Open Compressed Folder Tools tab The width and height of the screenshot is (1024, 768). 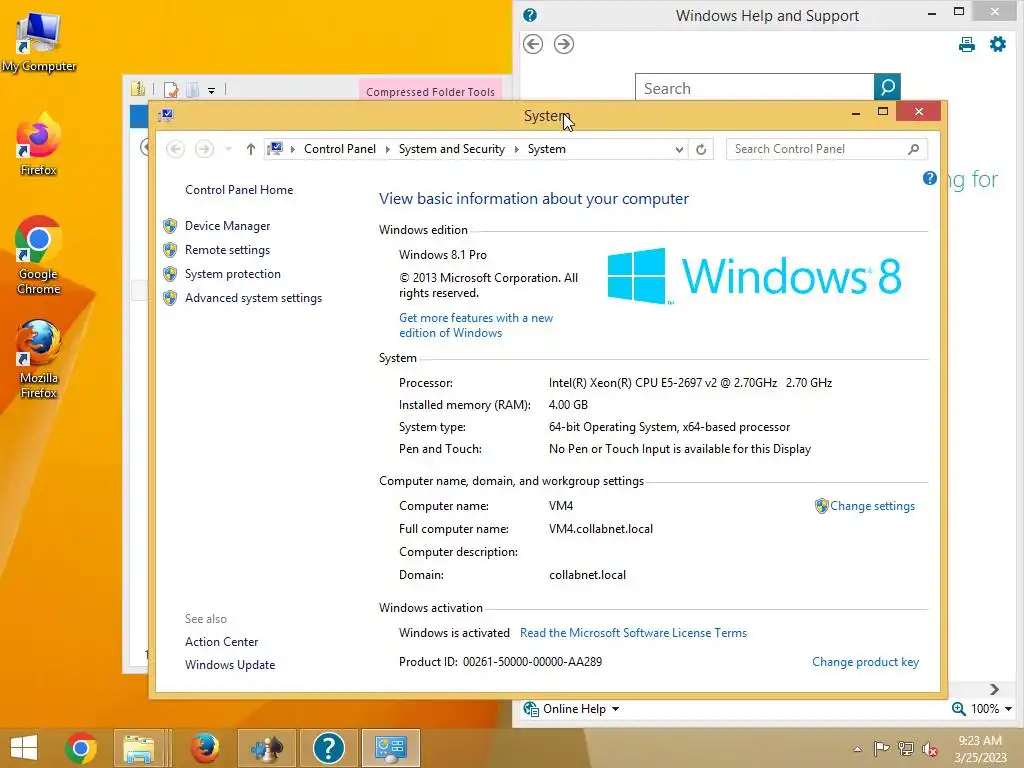coord(430,91)
